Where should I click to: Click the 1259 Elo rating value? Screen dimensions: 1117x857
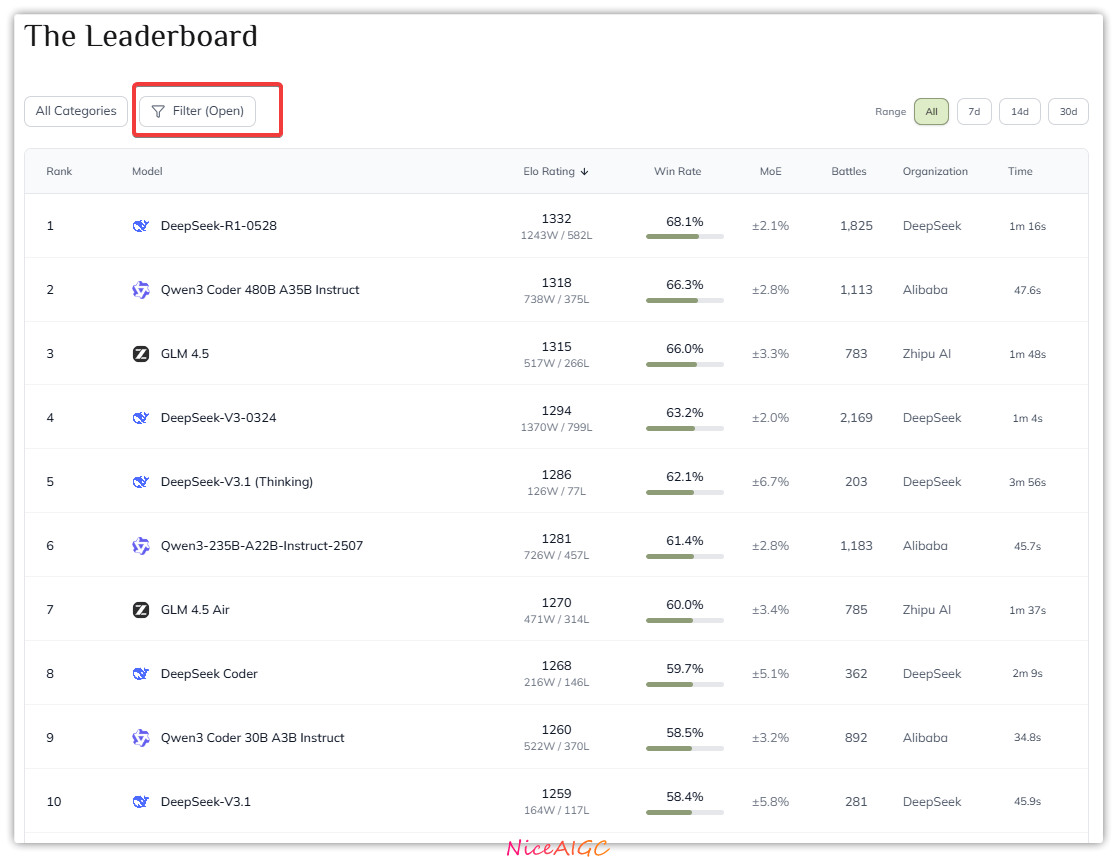click(x=556, y=794)
